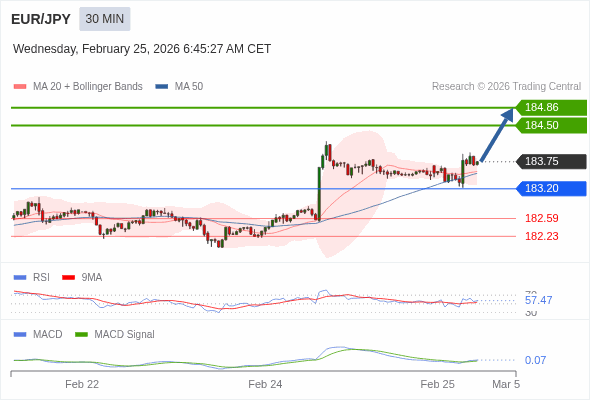This screenshot has height=400, width=590.
Task: Click the 184.50 resistance price tag
Action: (551, 125)
